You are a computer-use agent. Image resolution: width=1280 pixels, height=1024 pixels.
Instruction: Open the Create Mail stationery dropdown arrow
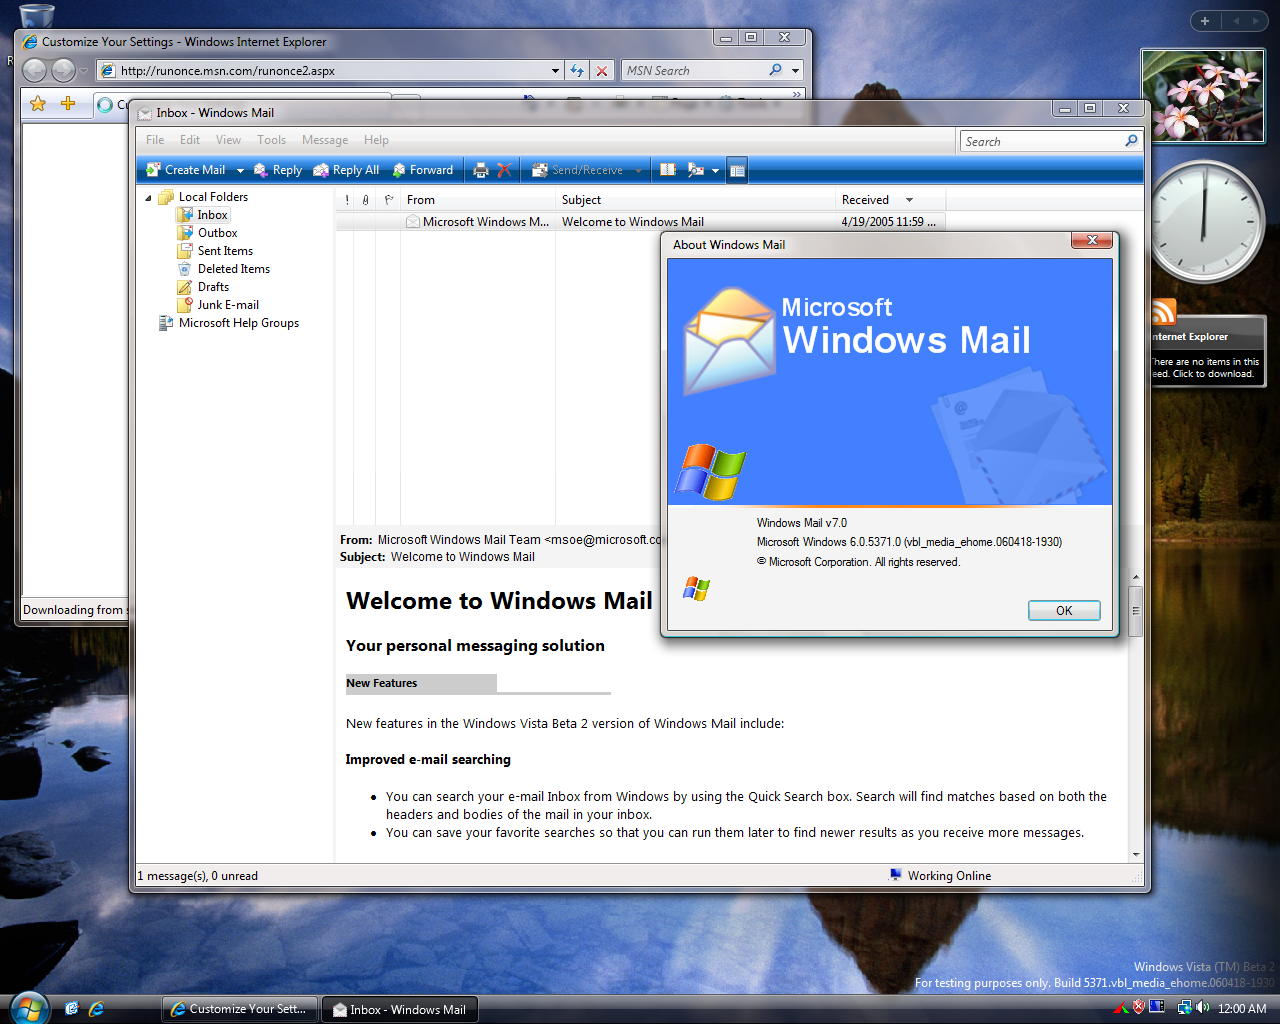pos(240,171)
